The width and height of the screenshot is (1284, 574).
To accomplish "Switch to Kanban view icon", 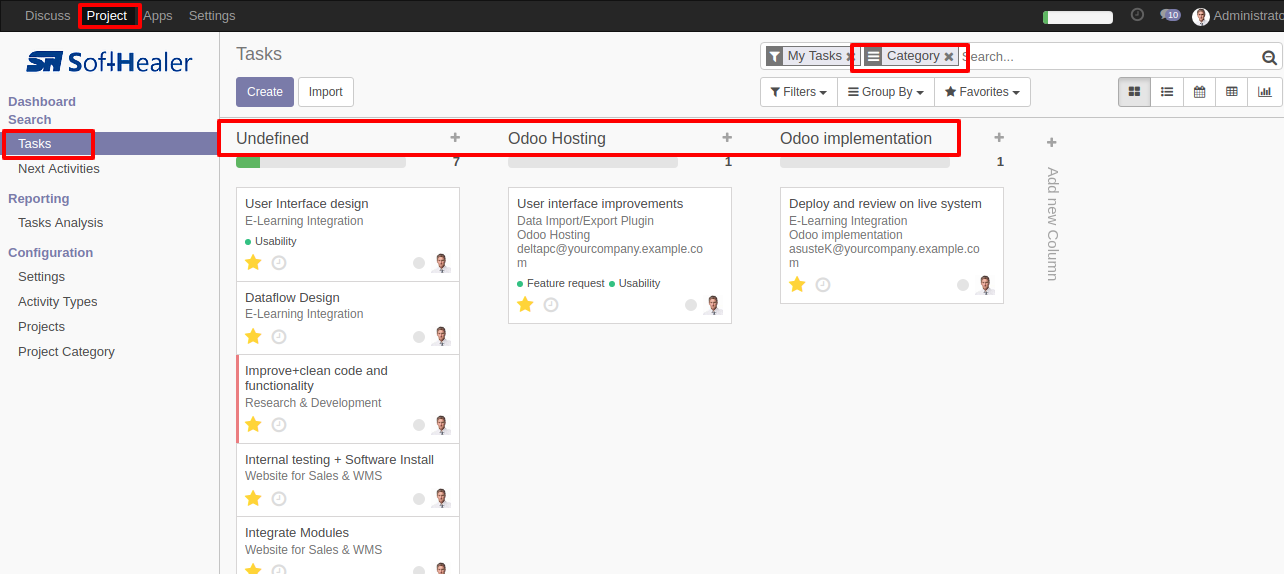I will pyautogui.click(x=1134, y=92).
